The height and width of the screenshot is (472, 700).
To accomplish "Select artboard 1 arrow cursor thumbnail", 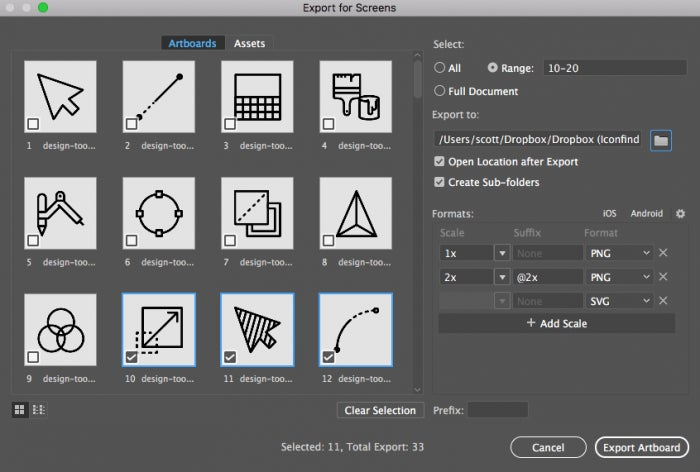I will [60, 97].
